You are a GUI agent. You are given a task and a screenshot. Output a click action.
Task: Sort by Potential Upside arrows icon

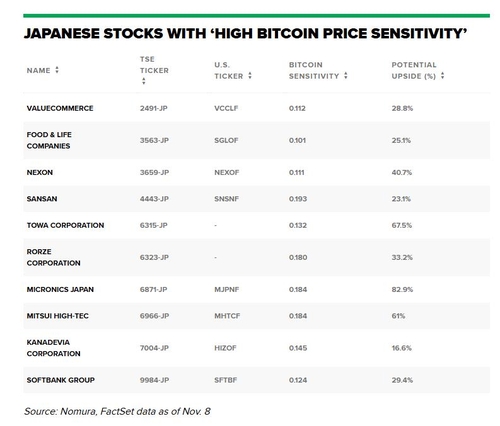point(442,76)
